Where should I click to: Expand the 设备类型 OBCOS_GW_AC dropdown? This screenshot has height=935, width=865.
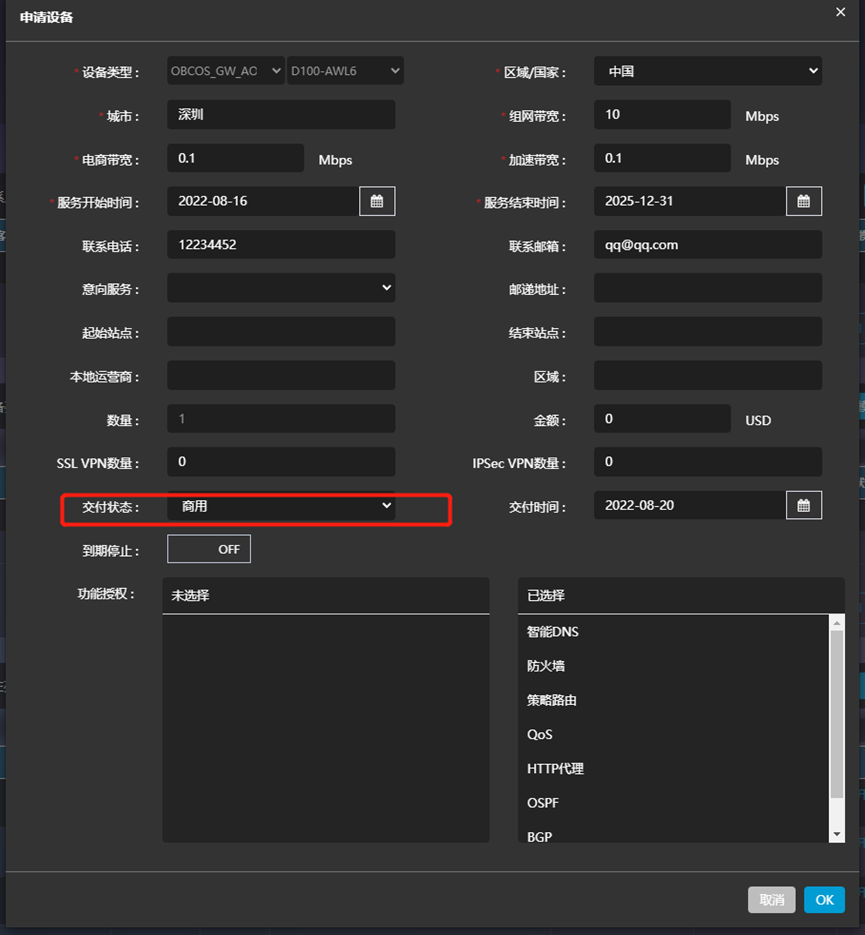tap(225, 71)
